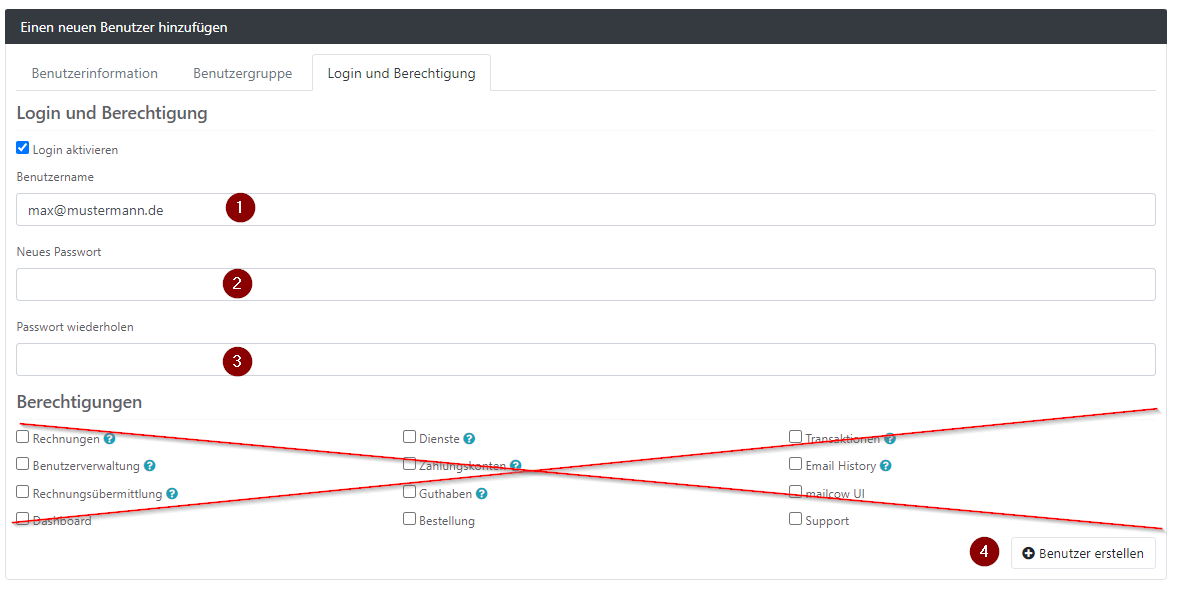Screen dimensions: 1181x594
Task: Check the Bestellung permission box
Action: pyautogui.click(x=410, y=519)
